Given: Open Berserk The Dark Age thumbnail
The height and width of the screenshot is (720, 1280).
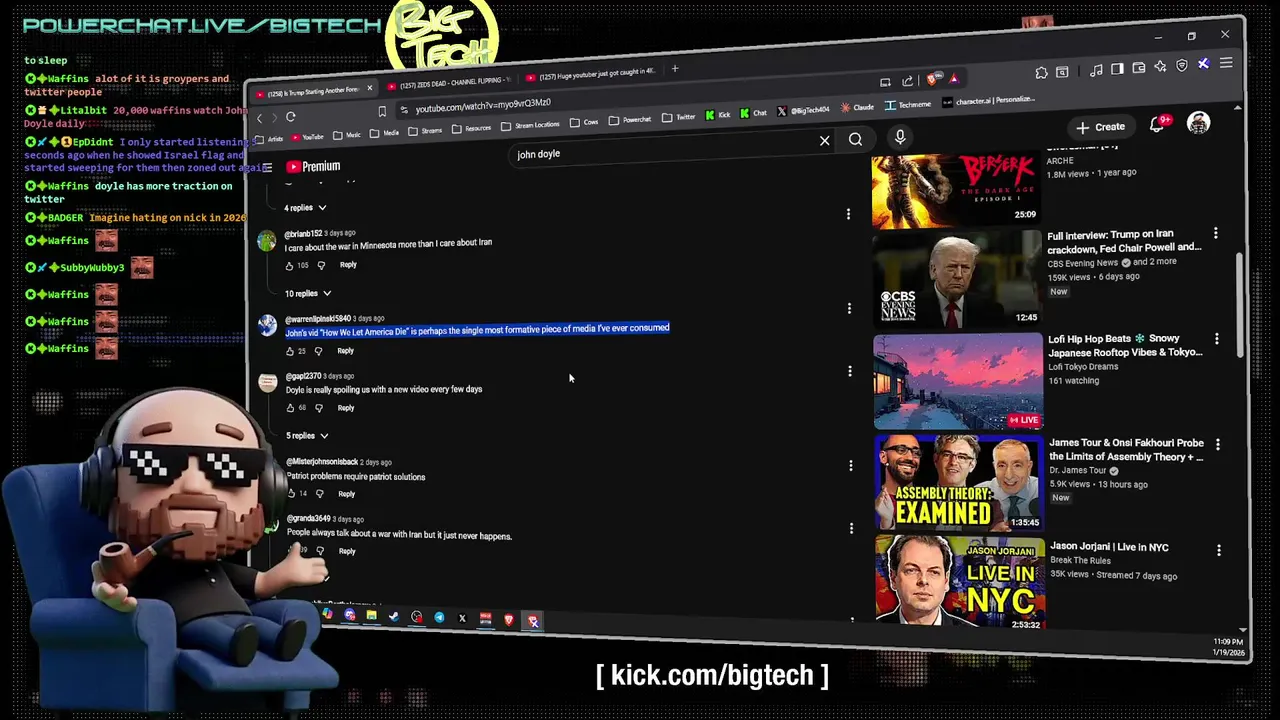Looking at the screenshot, I should point(956,190).
